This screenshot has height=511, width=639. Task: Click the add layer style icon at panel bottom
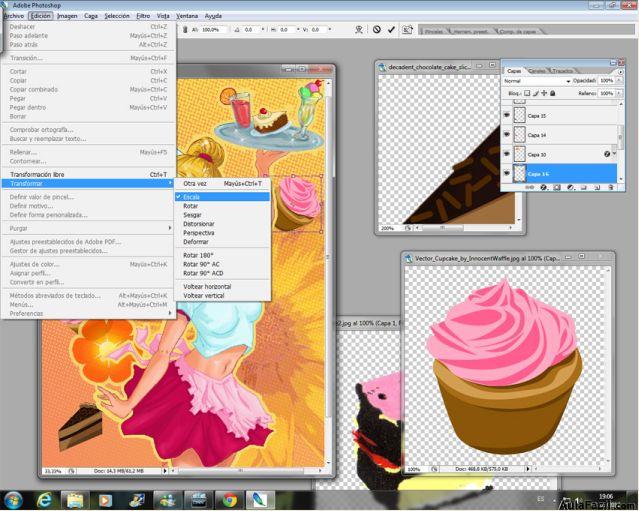coord(544,187)
